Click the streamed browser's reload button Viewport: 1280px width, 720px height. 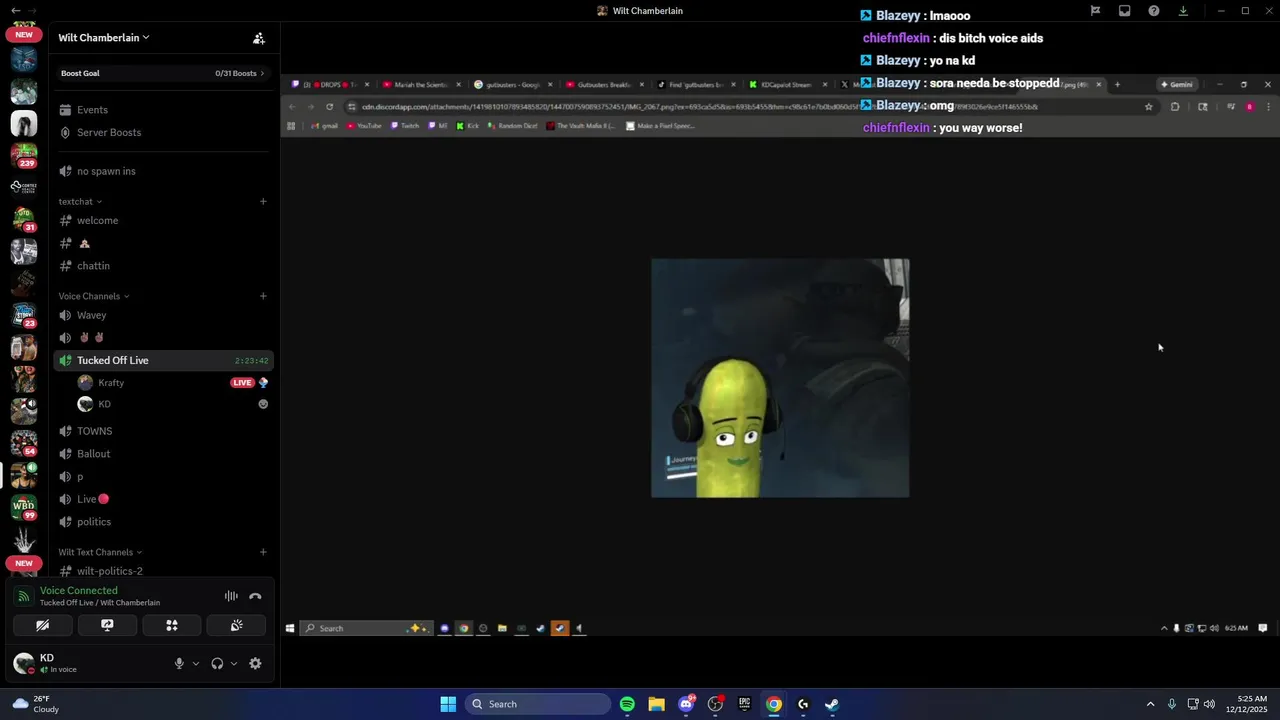[329, 106]
